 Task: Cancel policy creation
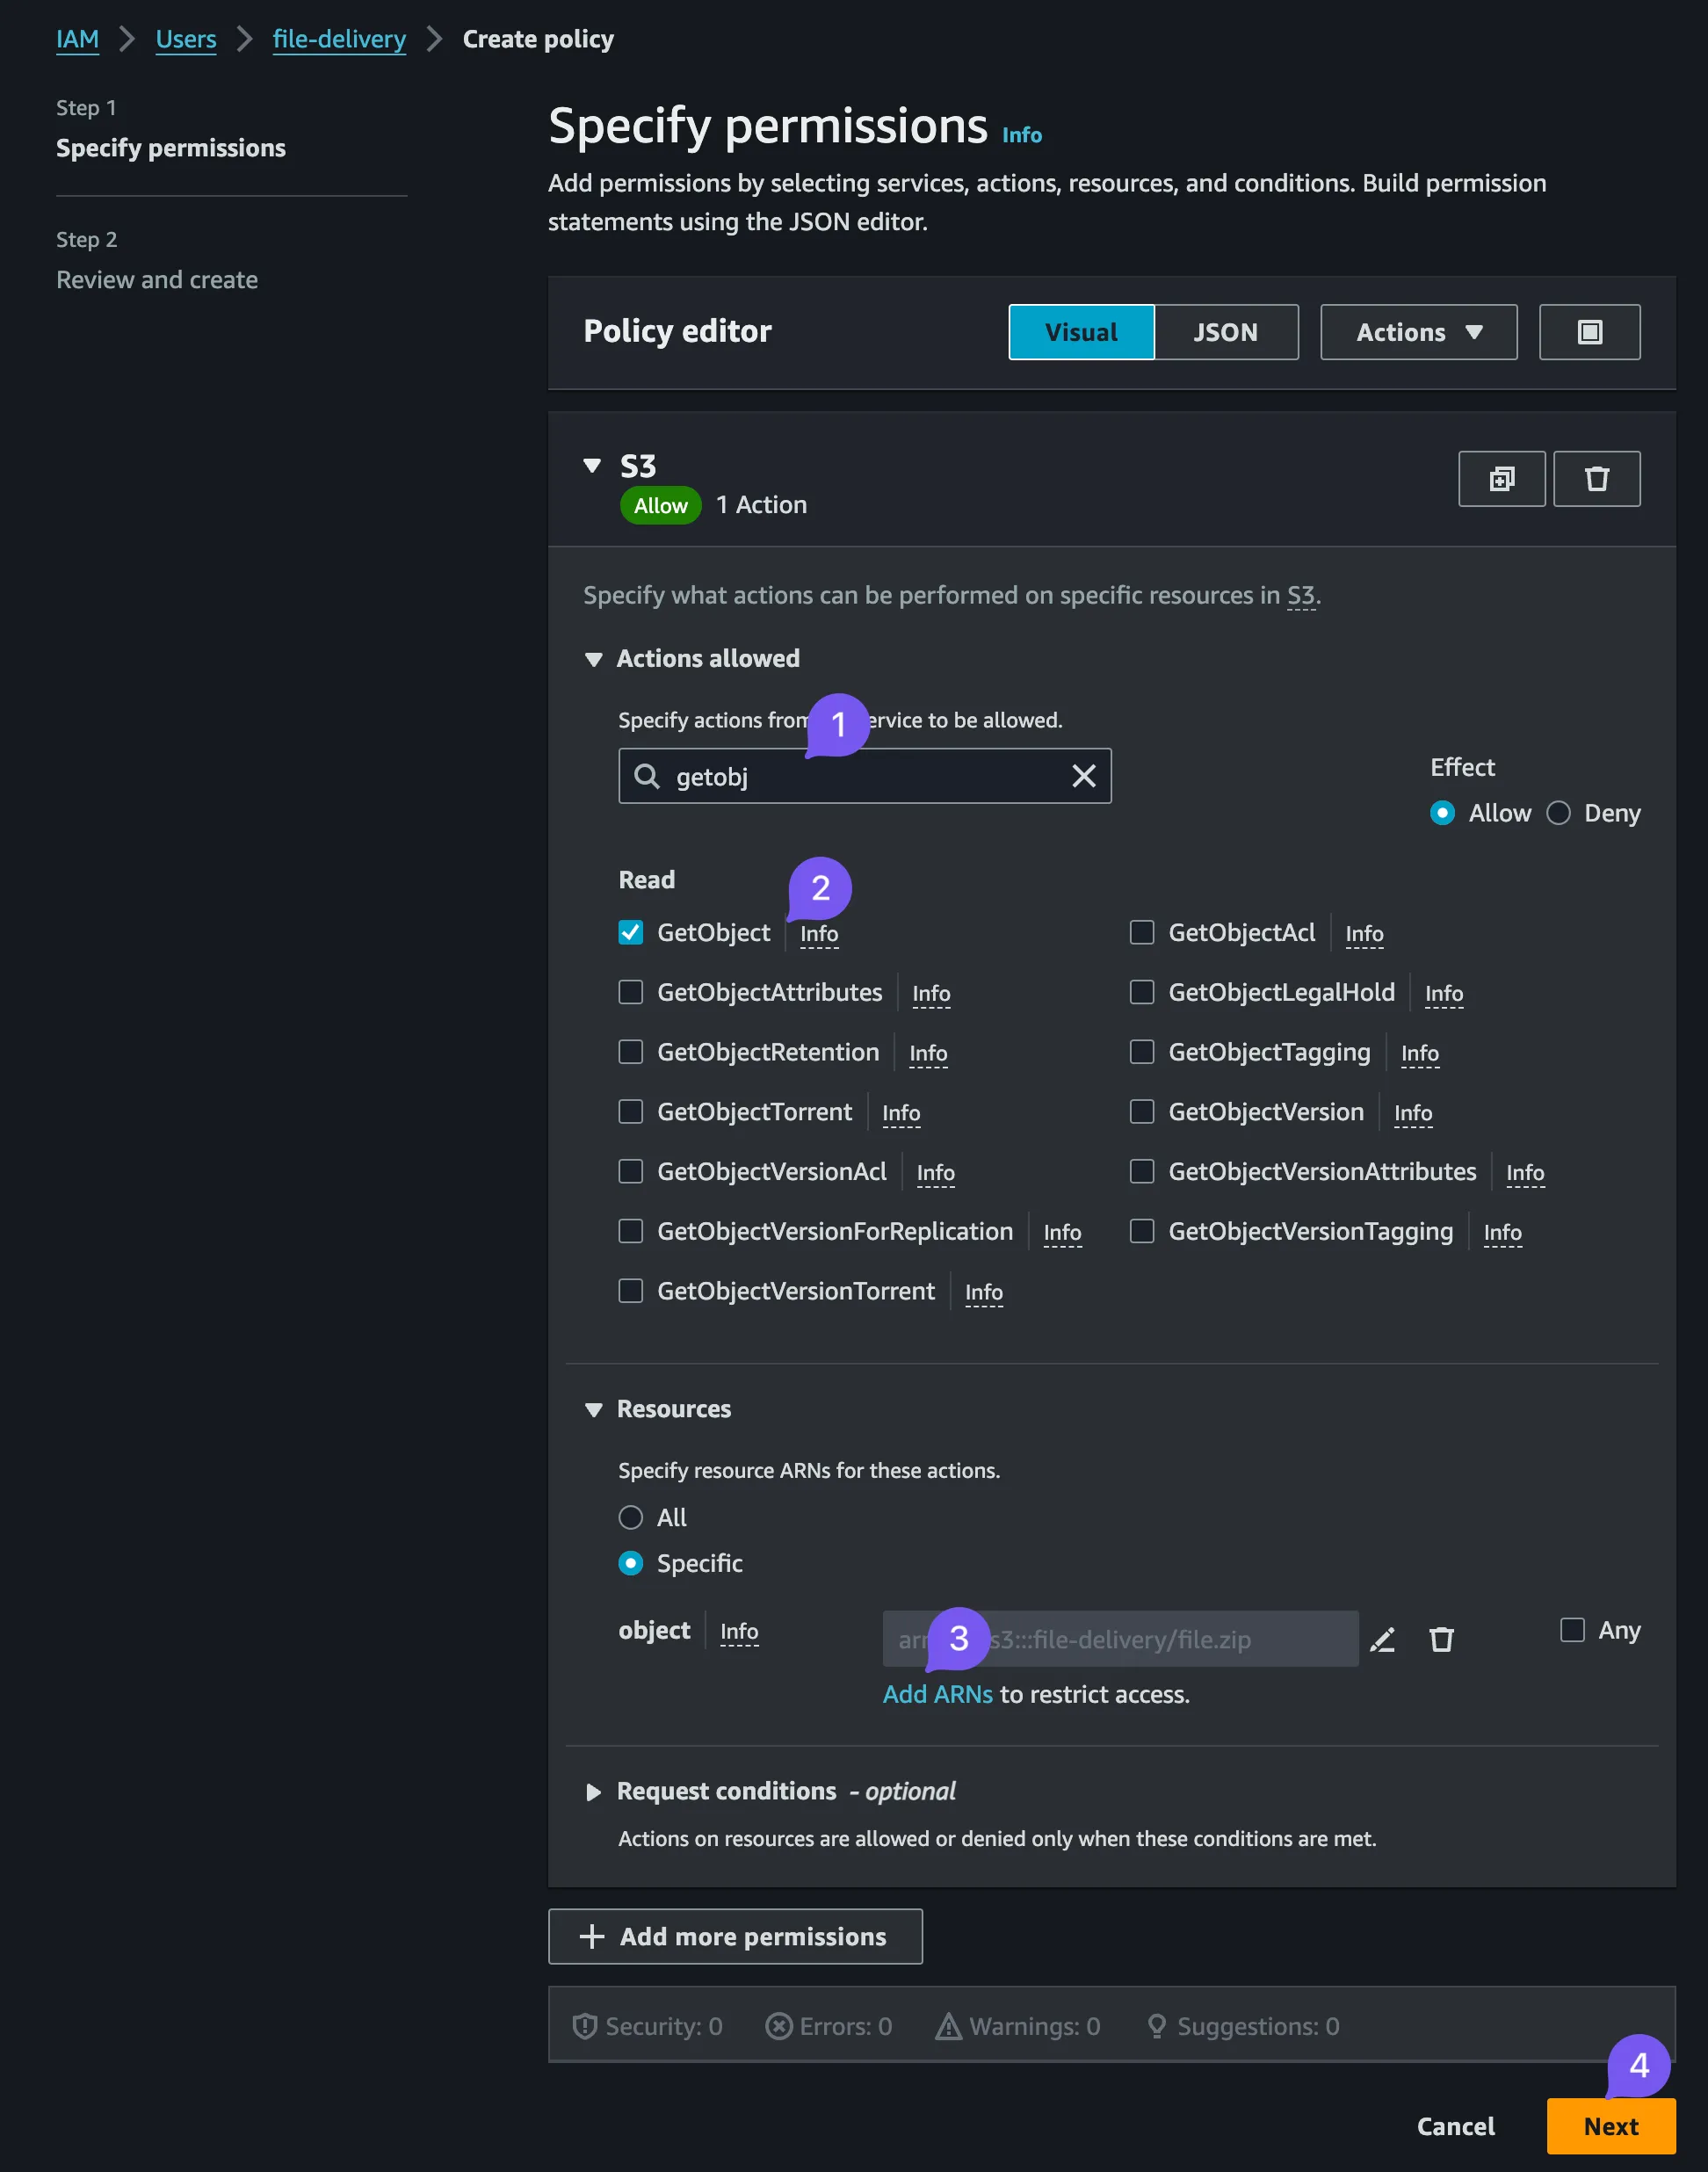coord(1455,2127)
